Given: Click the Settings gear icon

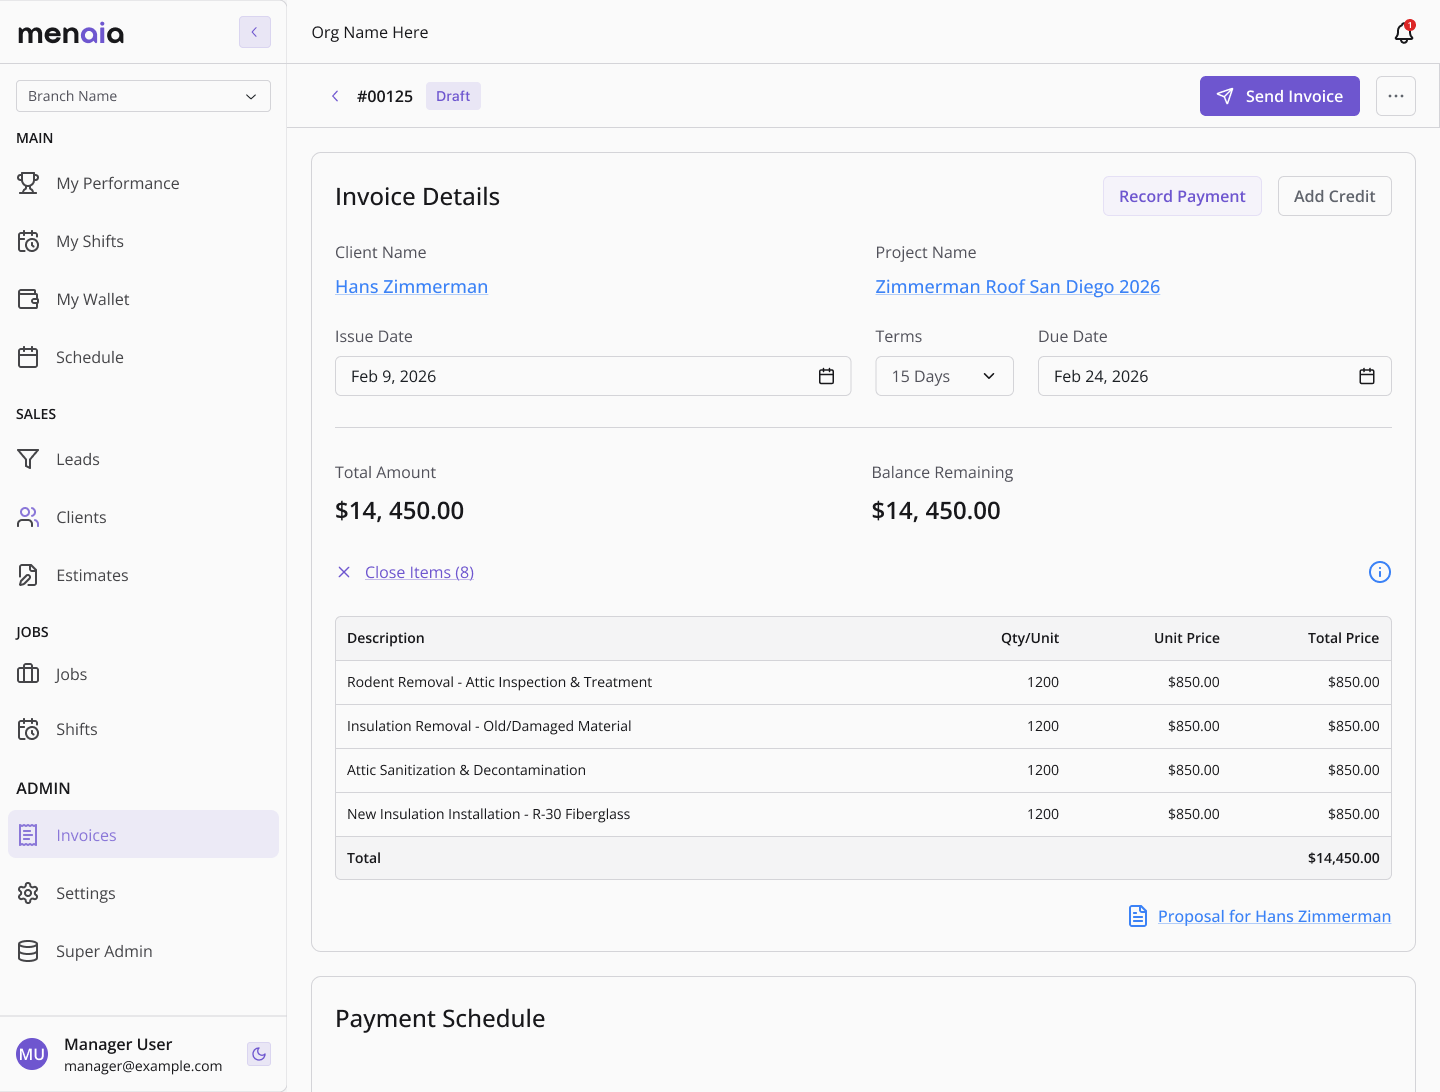Looking at the screenshot, I should (x=28, y=893).
